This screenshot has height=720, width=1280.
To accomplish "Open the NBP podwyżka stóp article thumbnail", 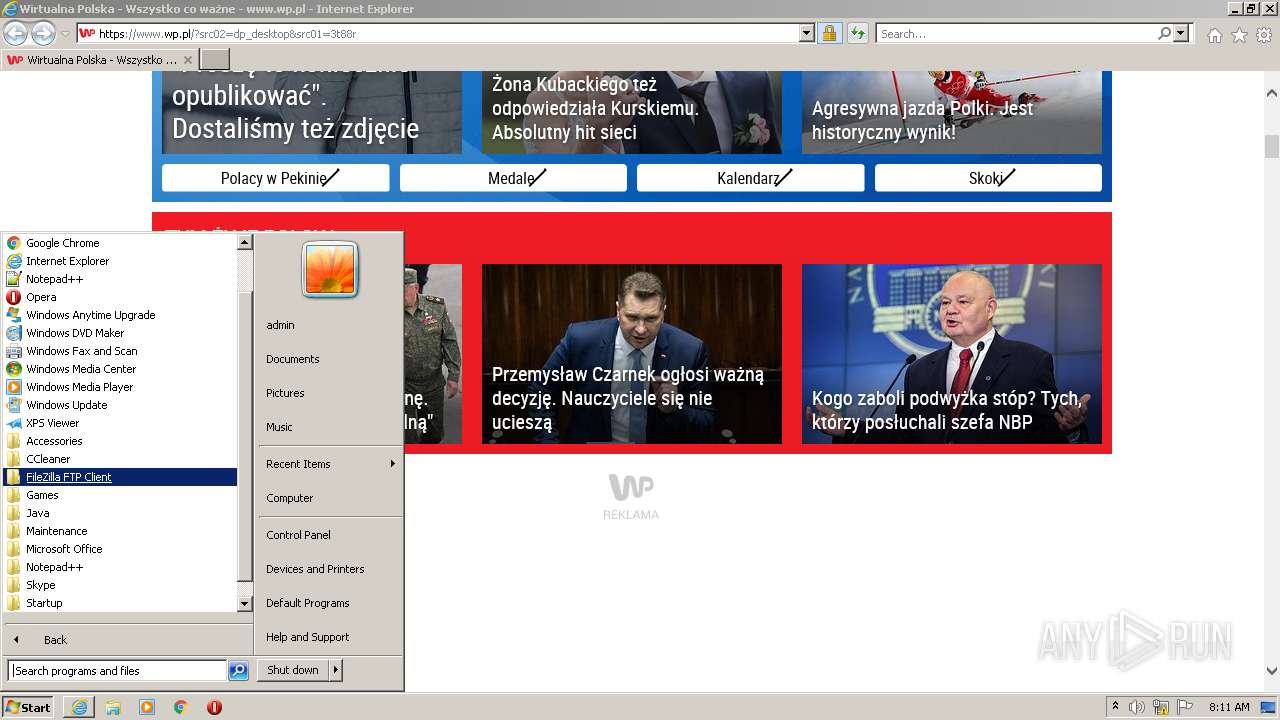I will tap(952, 354).
